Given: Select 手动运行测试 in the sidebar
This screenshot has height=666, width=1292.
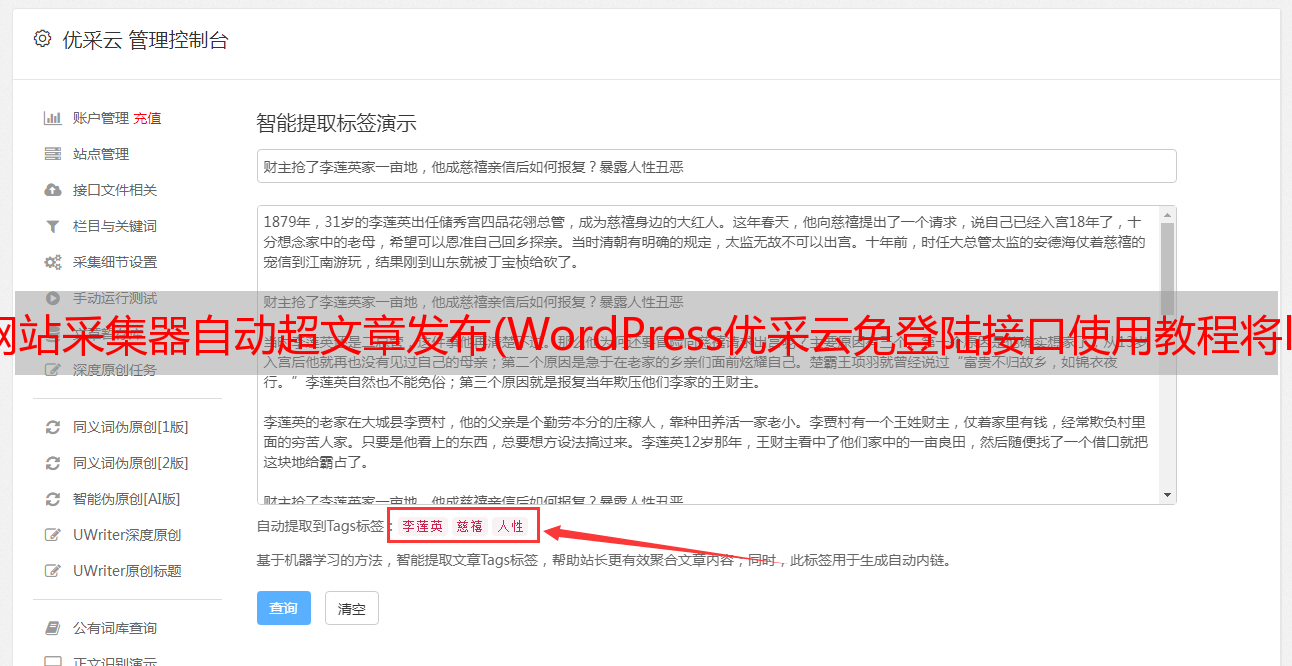Looking at the screenshot, I should point(114,298).
